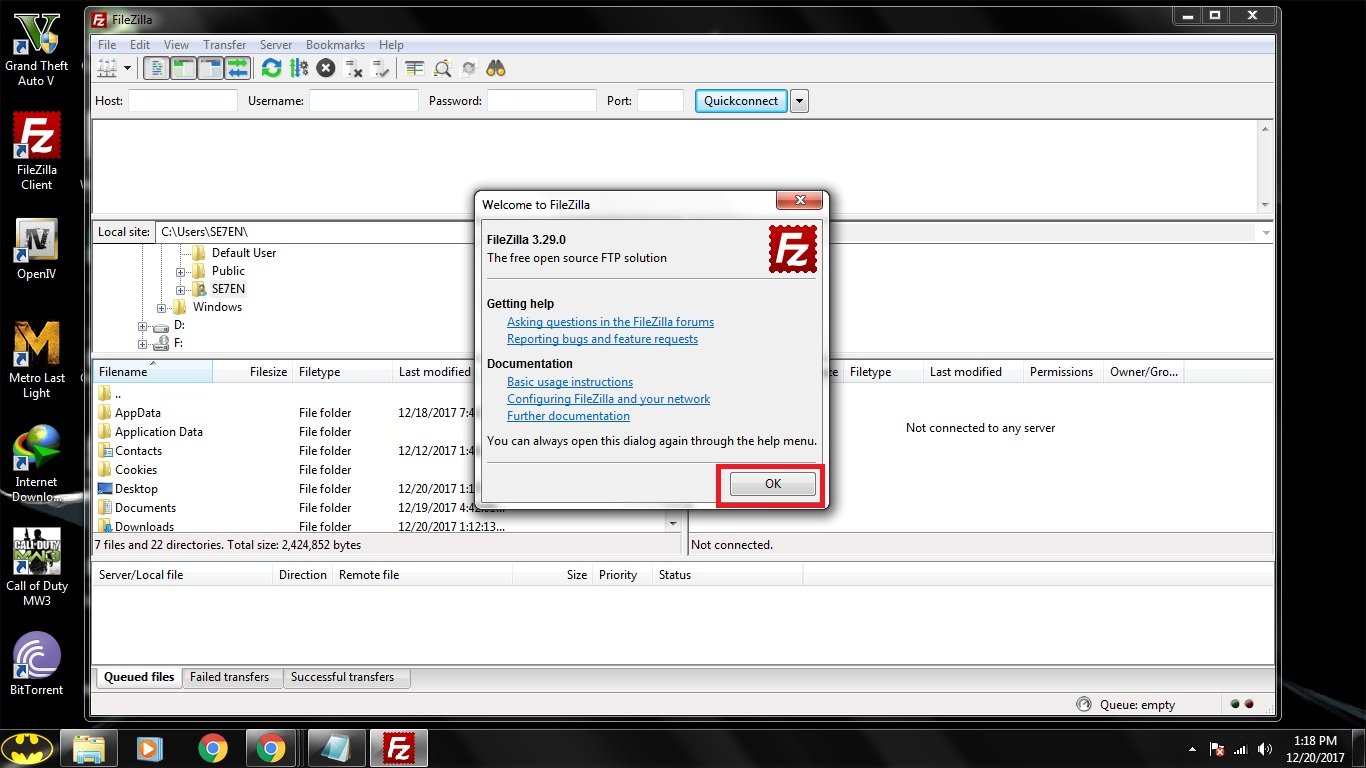Toggle directory comparison icon

click(442, 68)
